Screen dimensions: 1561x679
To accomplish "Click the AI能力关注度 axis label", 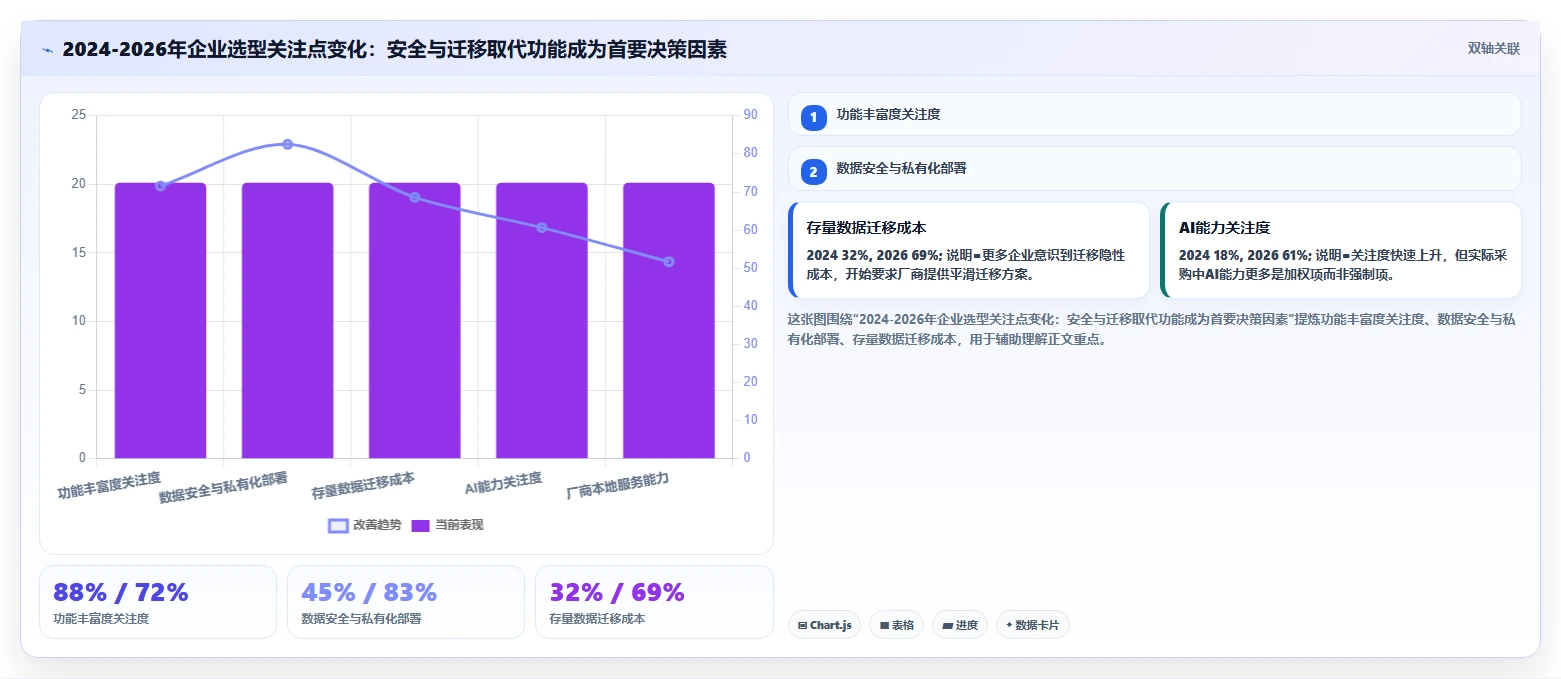I will click(x=503, y=484).
